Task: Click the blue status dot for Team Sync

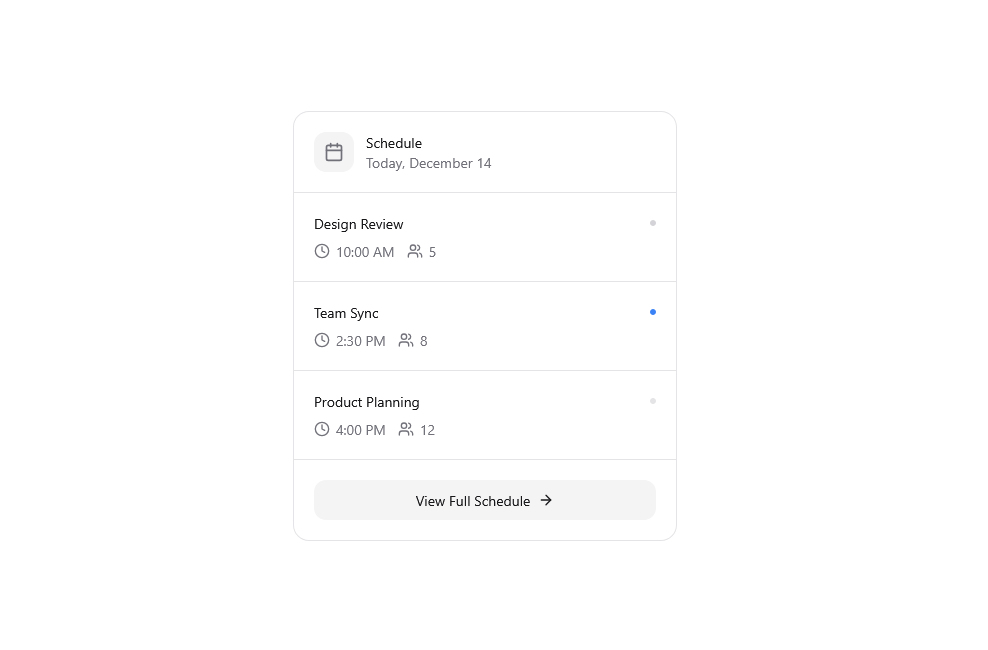Action: 653,312
